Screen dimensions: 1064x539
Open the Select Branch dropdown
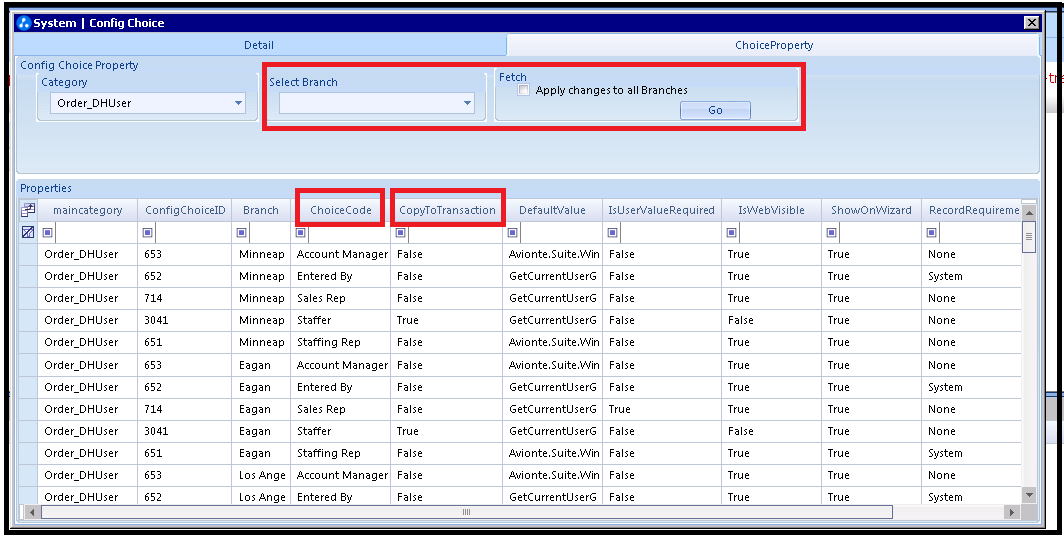point(468,103)
